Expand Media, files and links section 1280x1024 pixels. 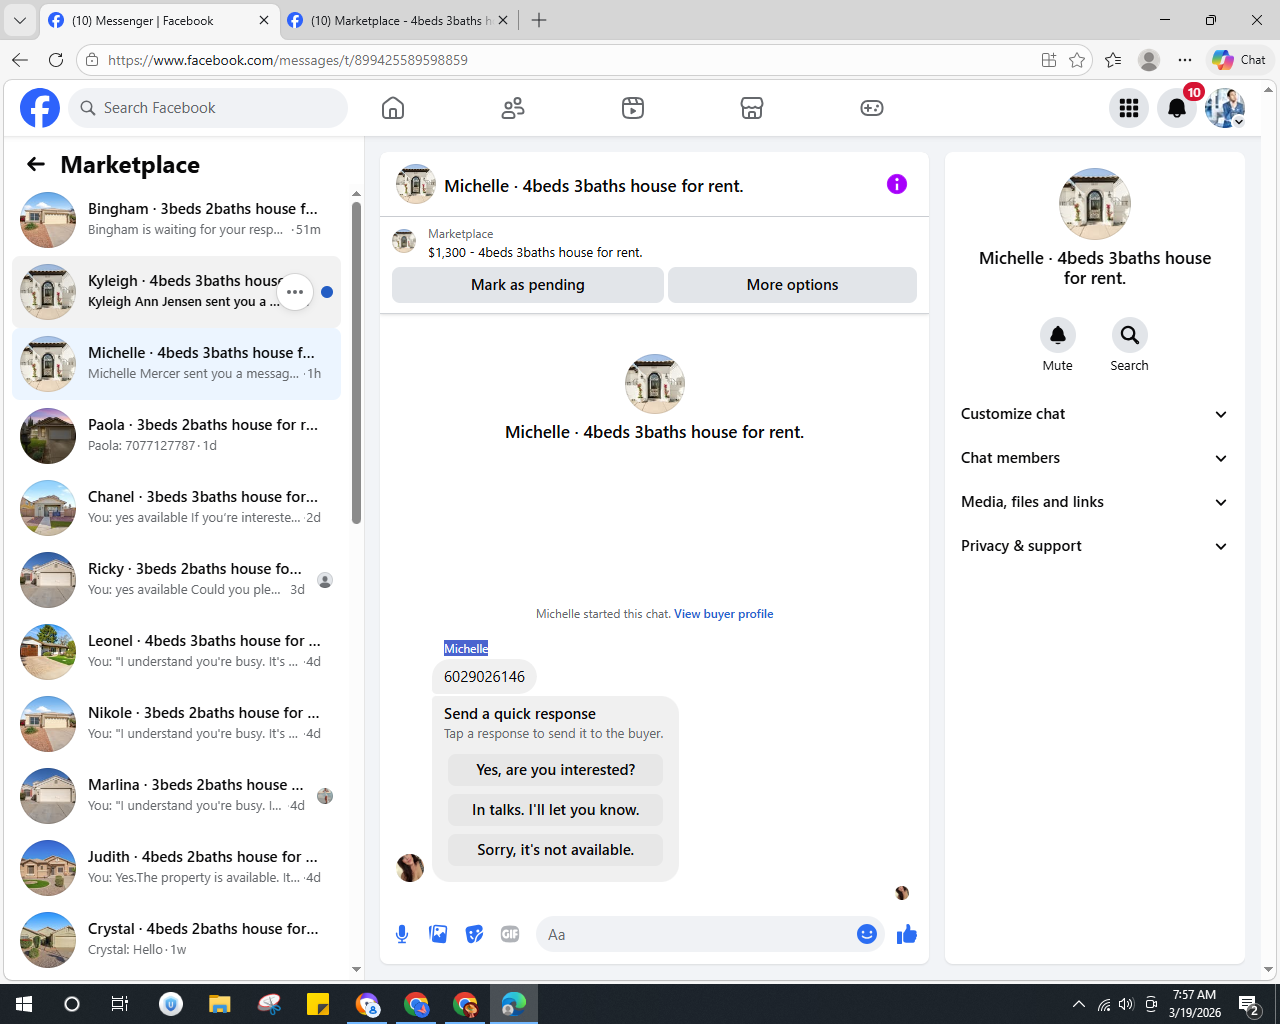[1094, 502]
